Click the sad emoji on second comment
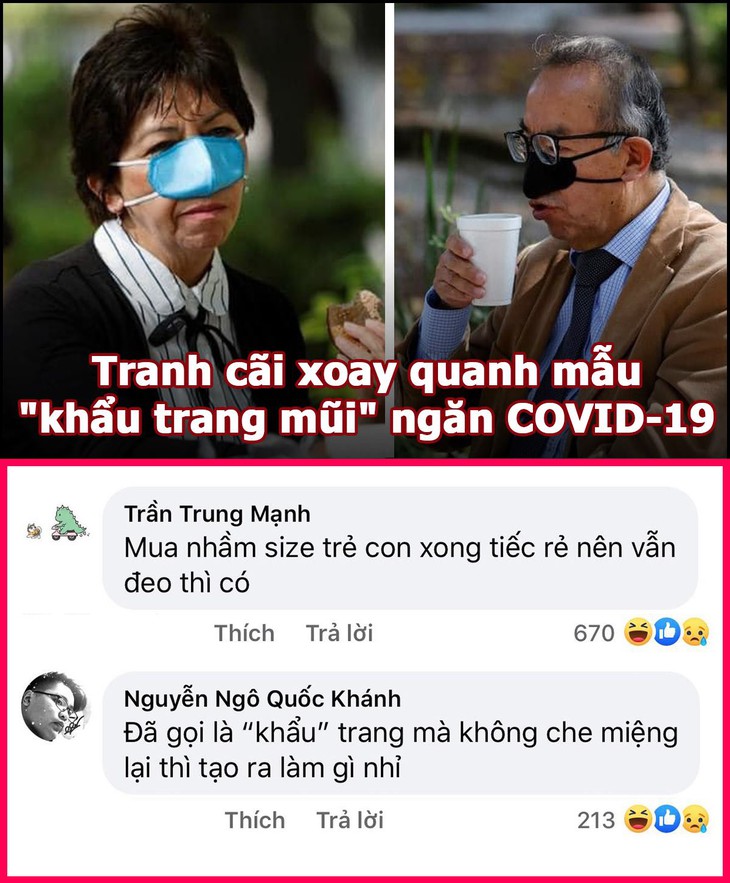This screenshot has width=730, height=883. (x=696, y=819)
